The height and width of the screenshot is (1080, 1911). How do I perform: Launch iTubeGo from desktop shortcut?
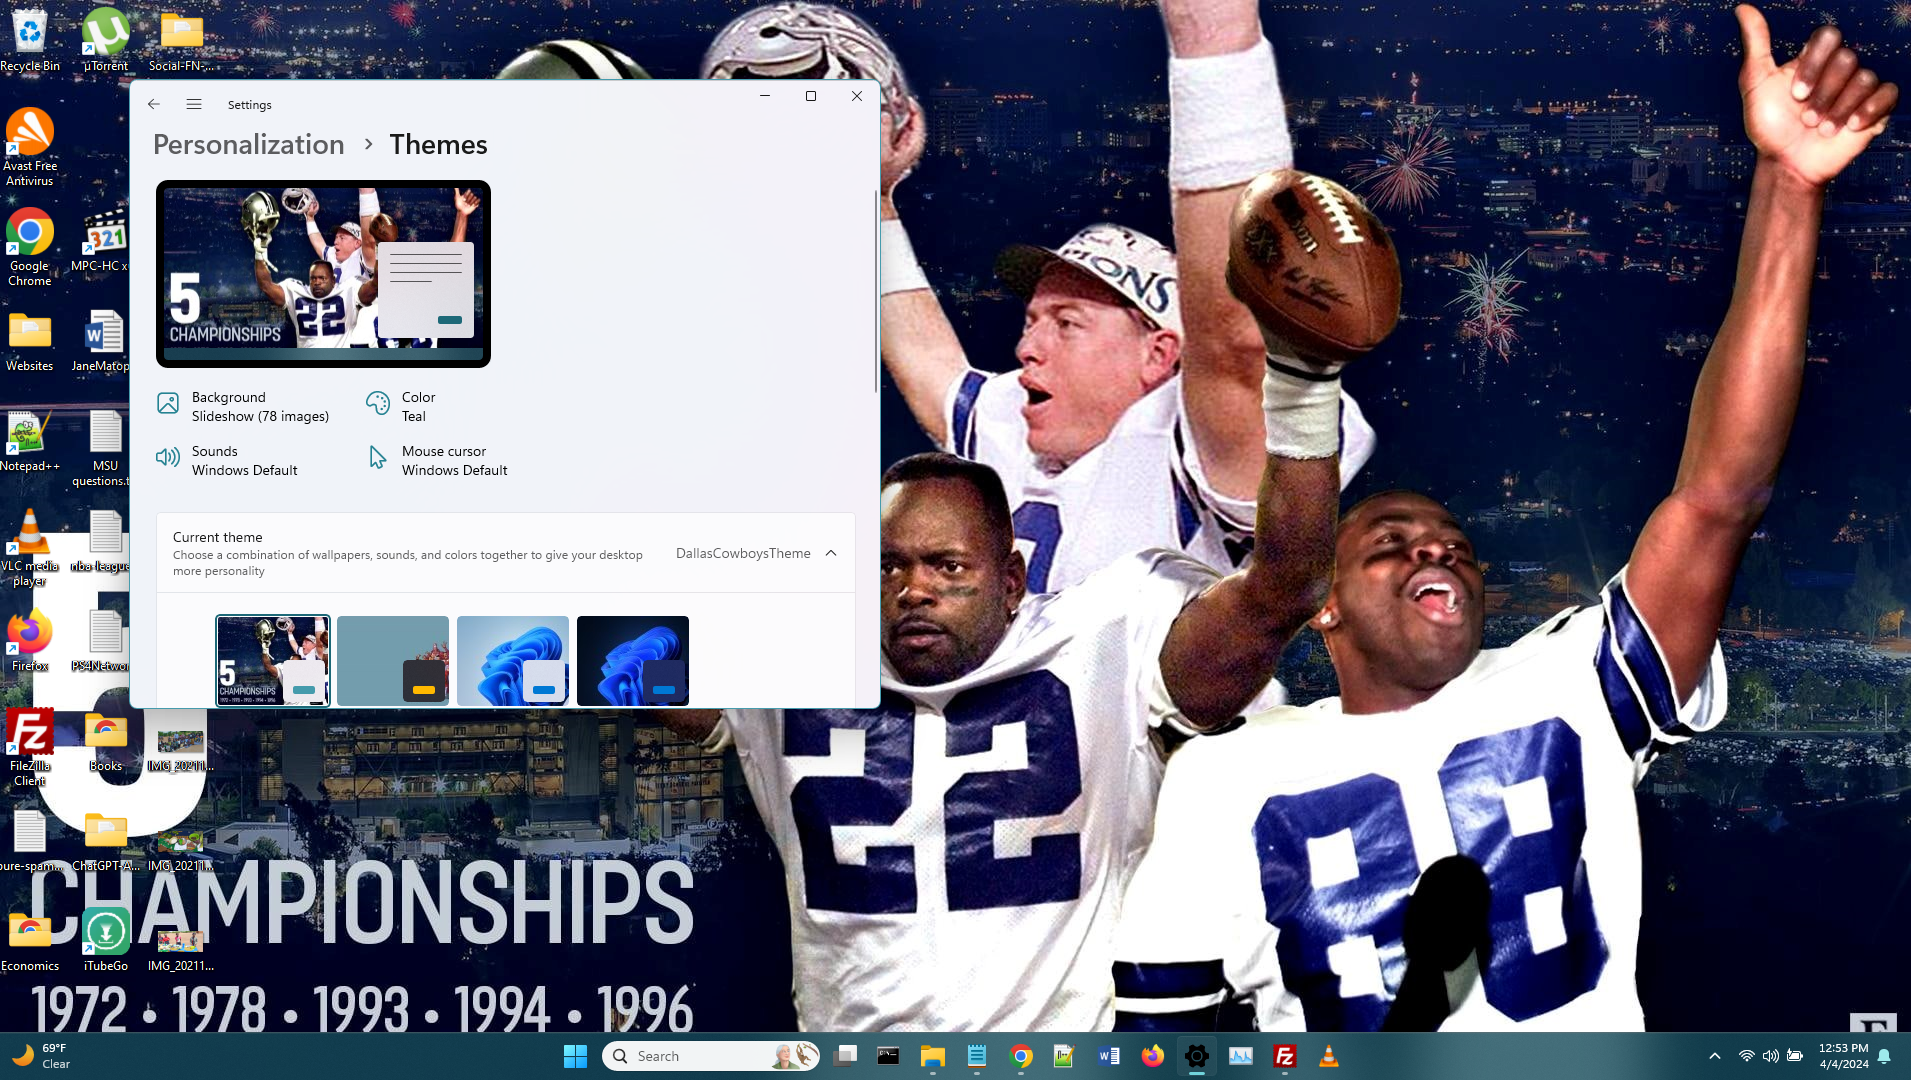tap(105, 940)
